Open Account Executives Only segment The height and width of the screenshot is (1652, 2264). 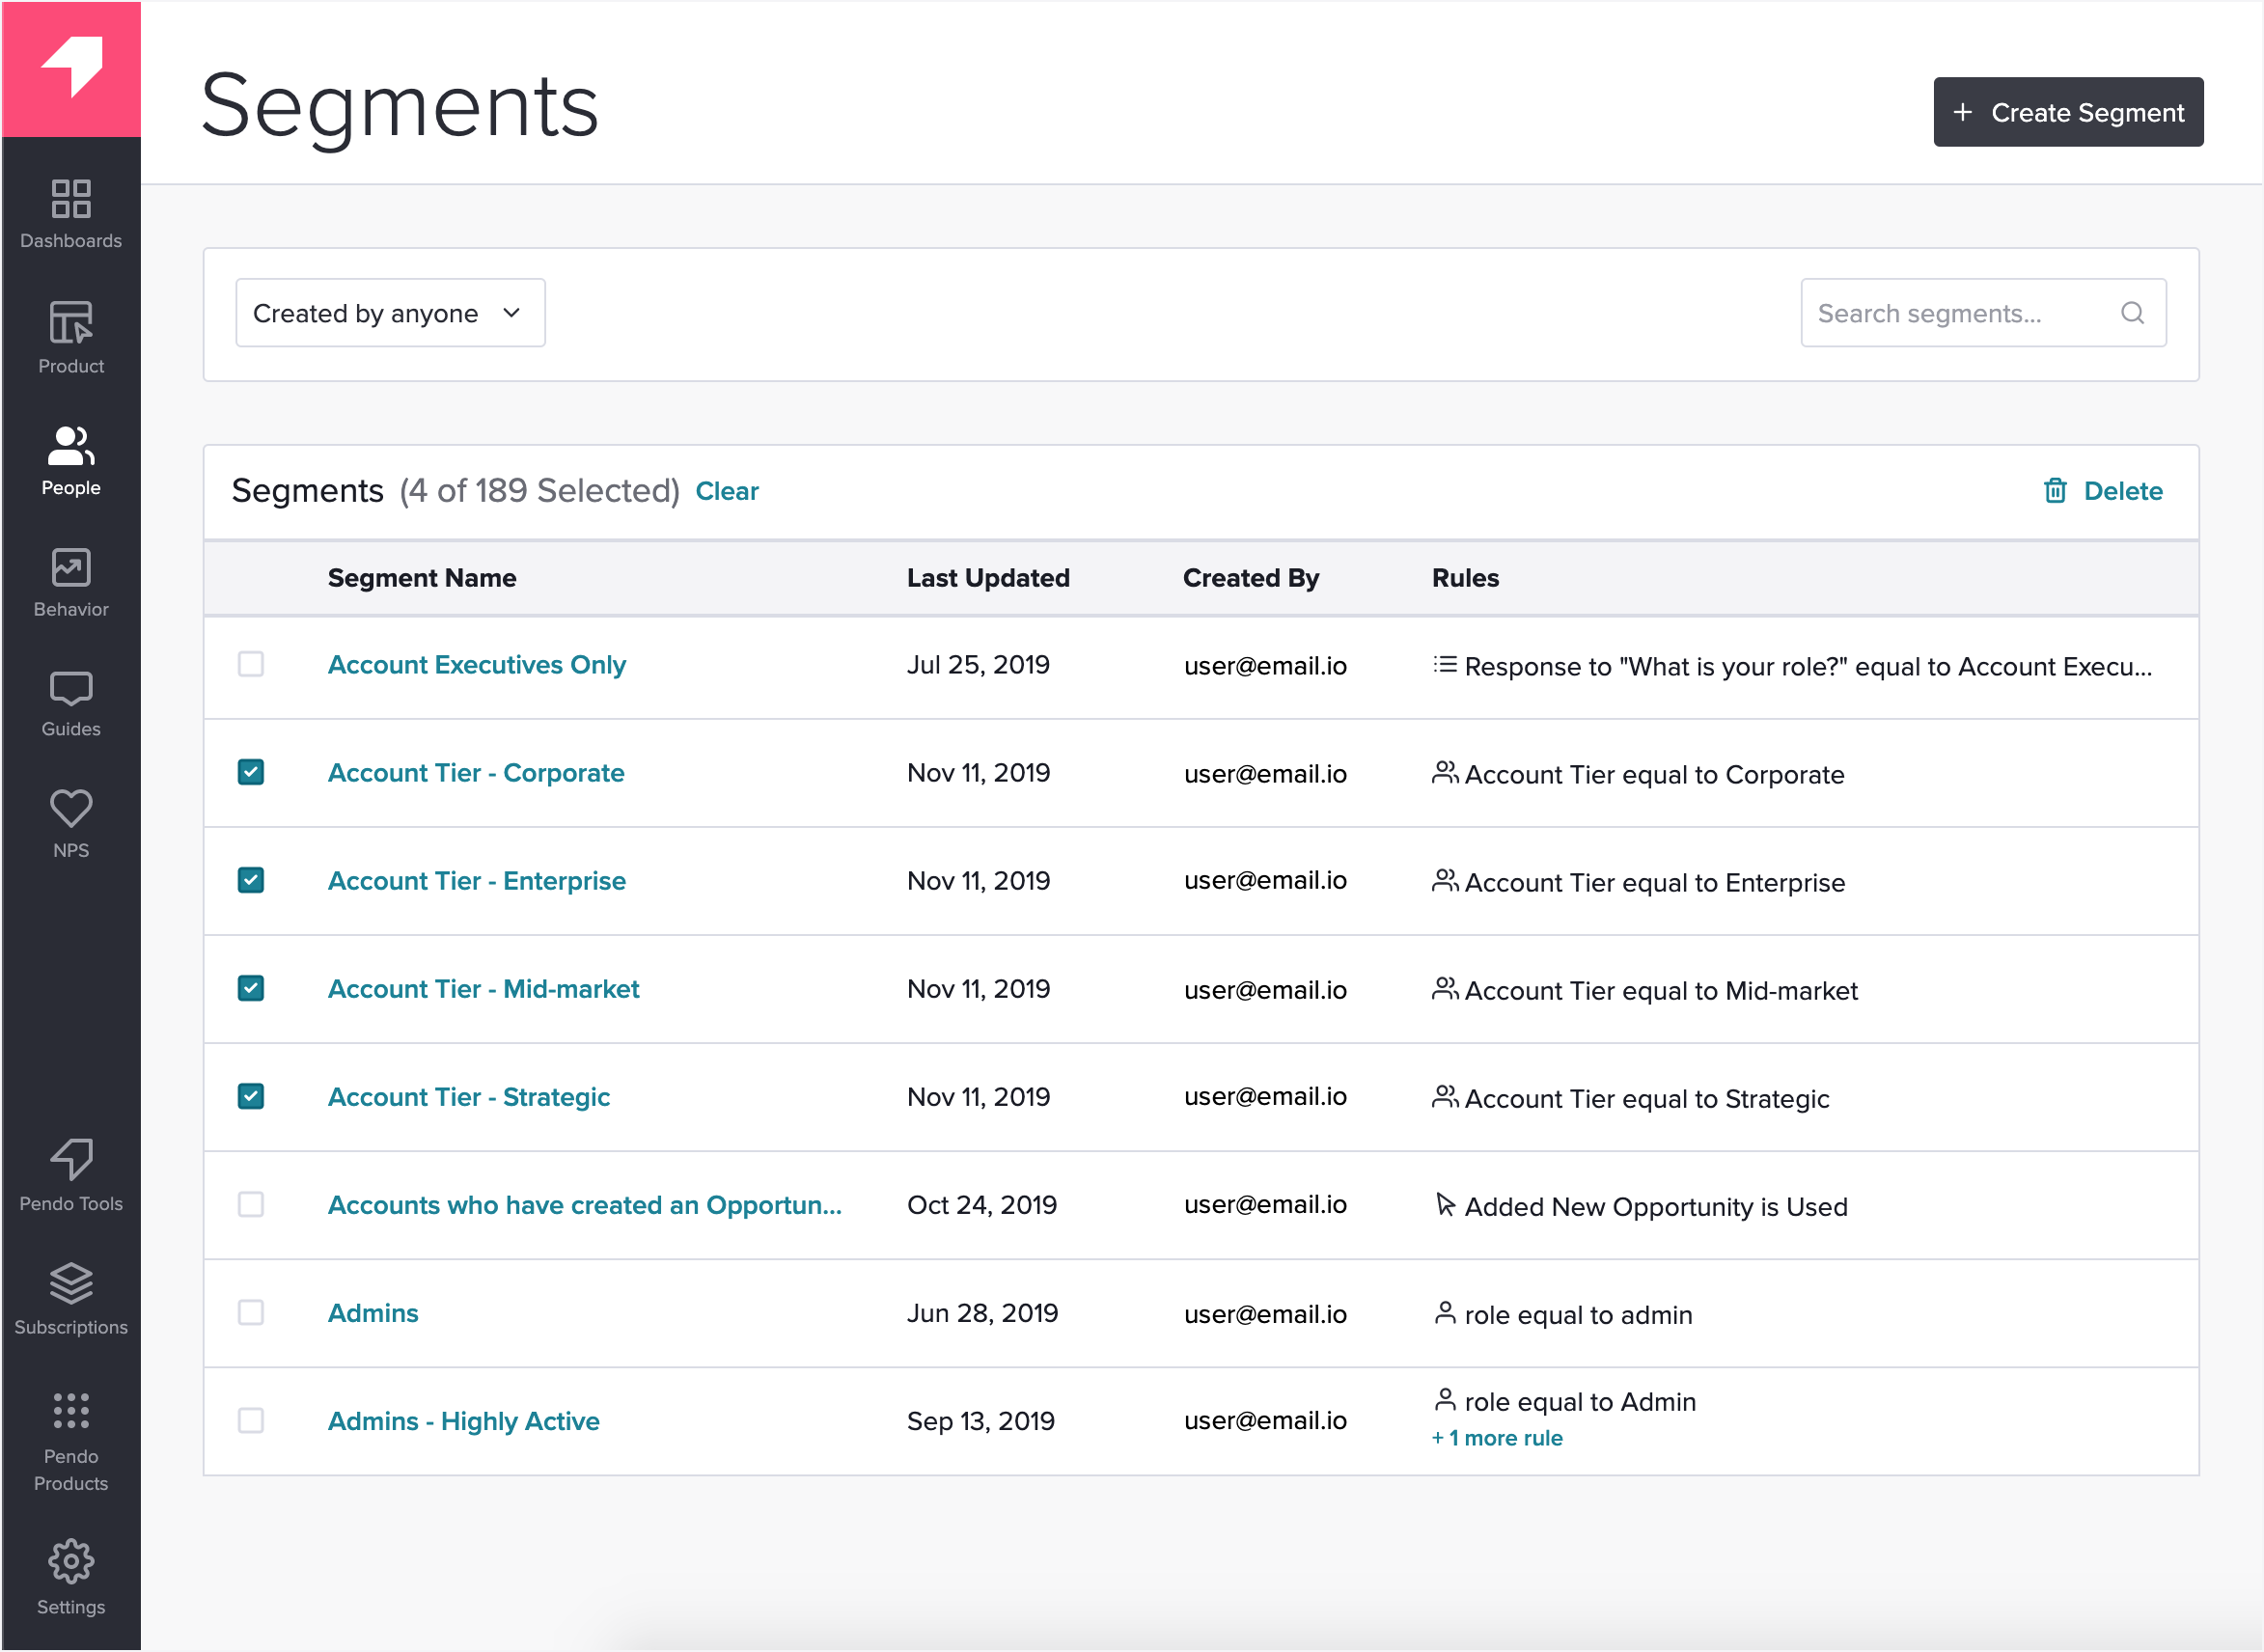coord(477,665)
